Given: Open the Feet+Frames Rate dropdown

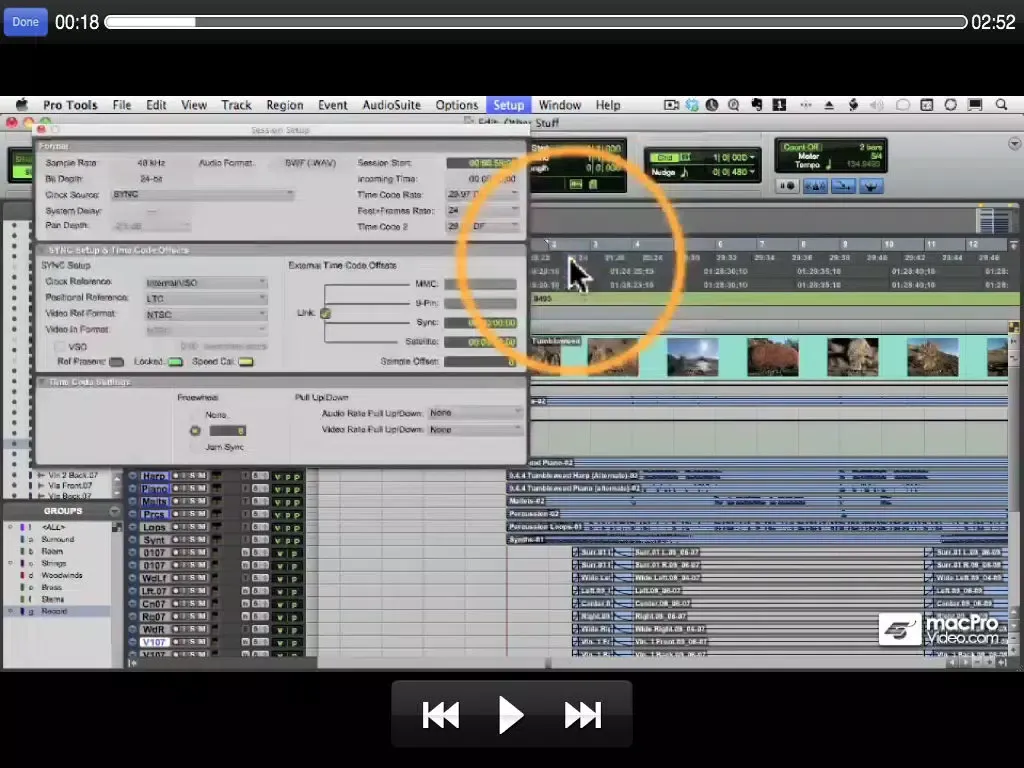Looking at the screenshot, I should [483, 210].
